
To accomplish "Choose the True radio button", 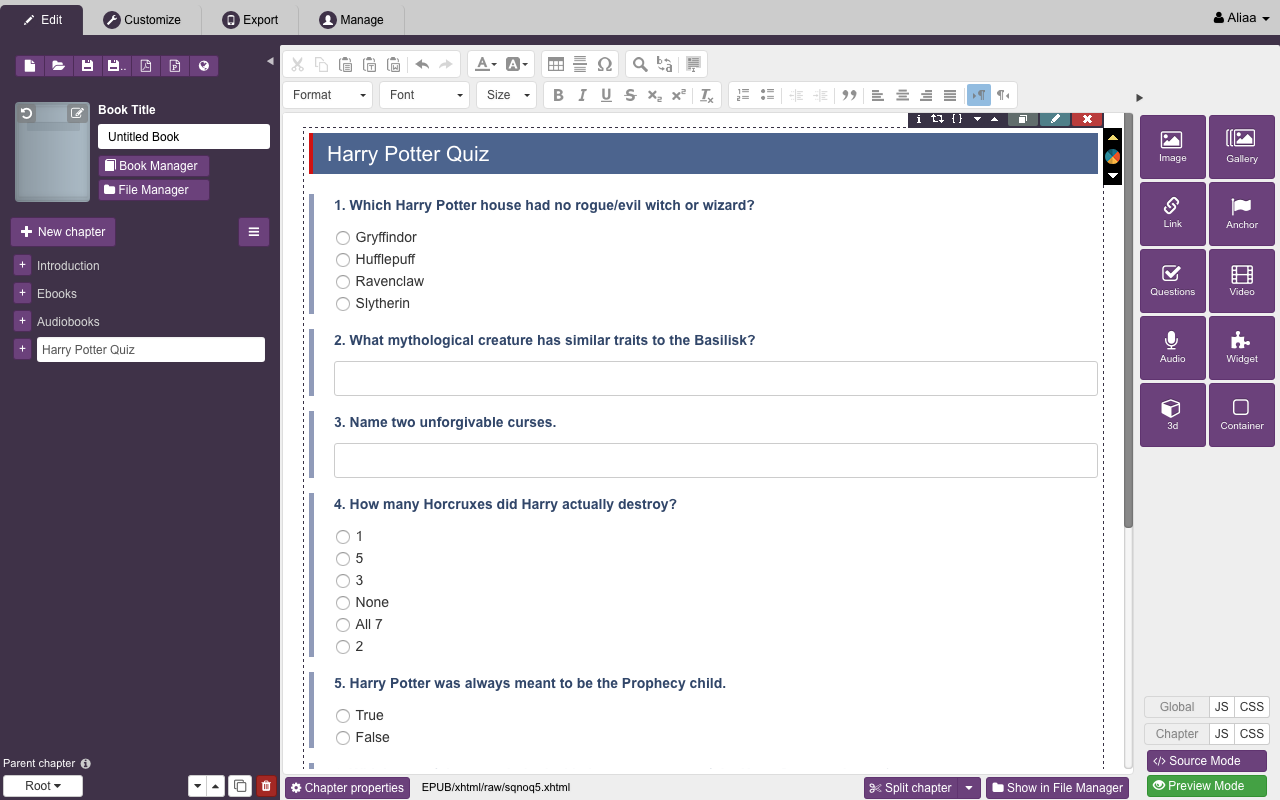I will pyautogui.click(x=343, y=716).
